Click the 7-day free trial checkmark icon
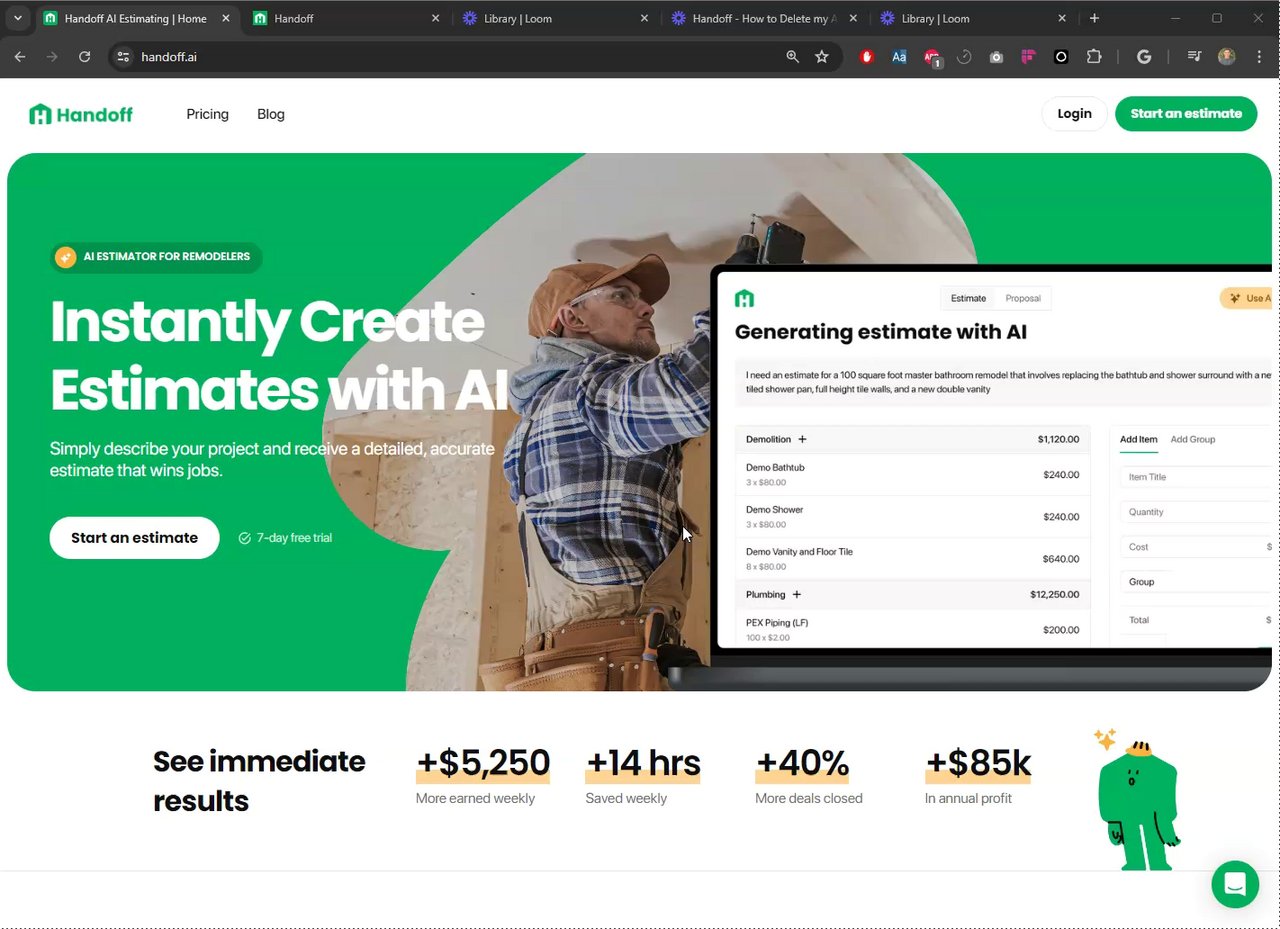Screen dimensions: 1280x929 pyautogui.click(x=244, y=538)
